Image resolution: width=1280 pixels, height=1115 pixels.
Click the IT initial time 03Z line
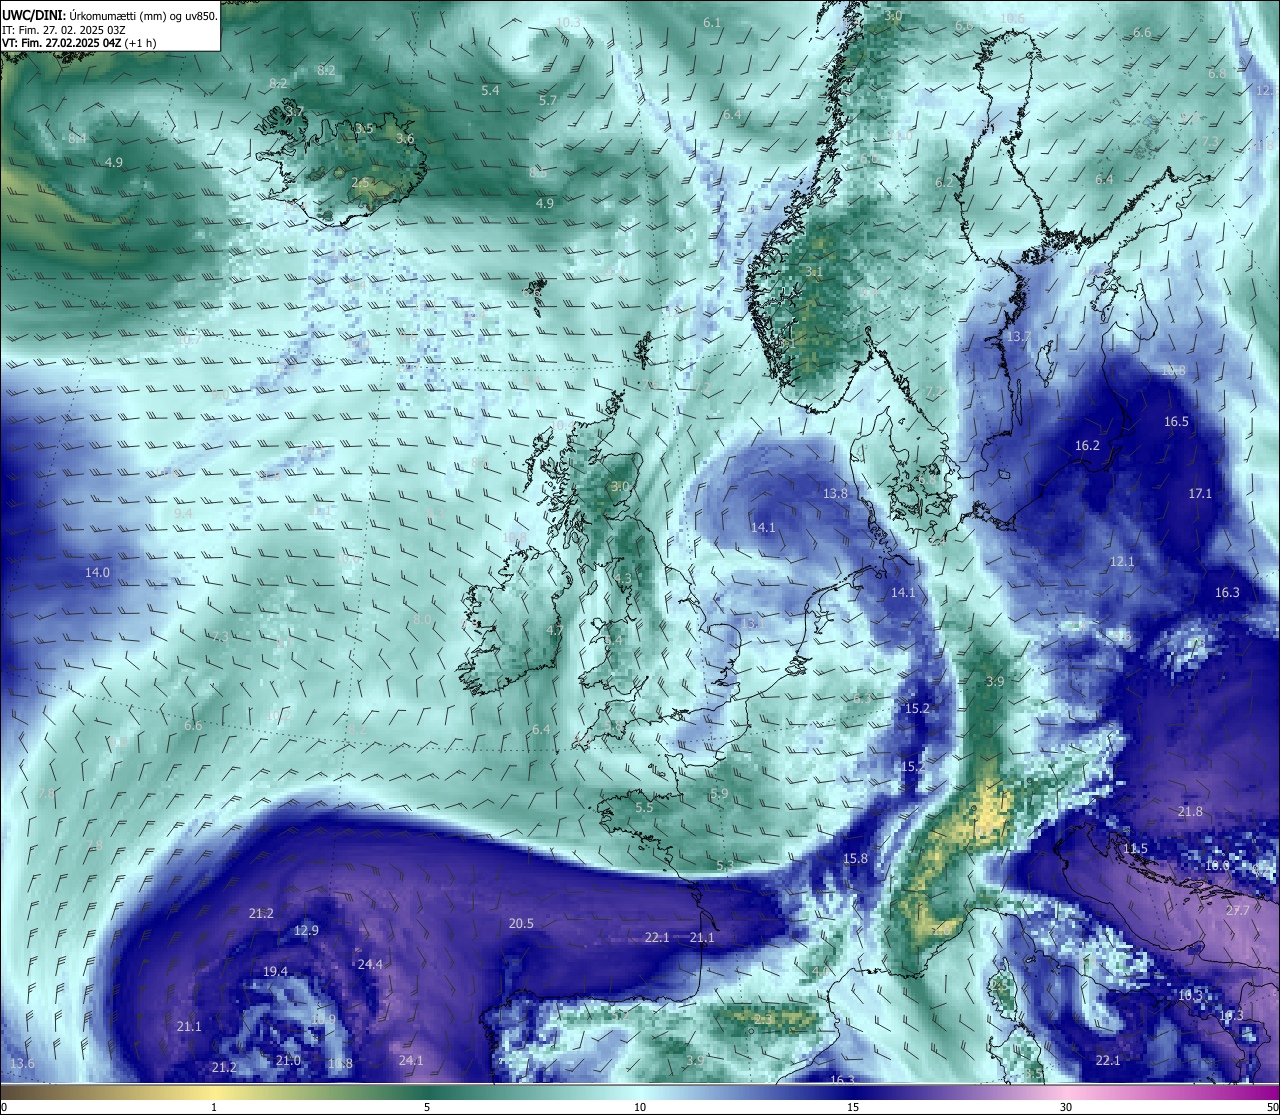[x=64, y=30]
